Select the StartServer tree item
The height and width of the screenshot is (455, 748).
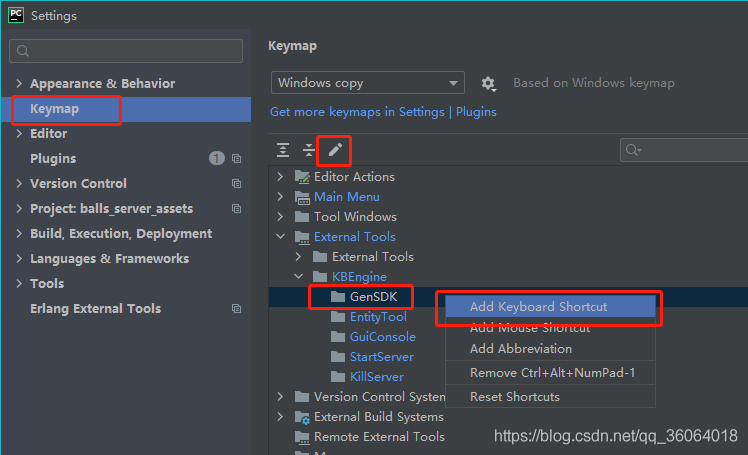(x=381, y=357)
